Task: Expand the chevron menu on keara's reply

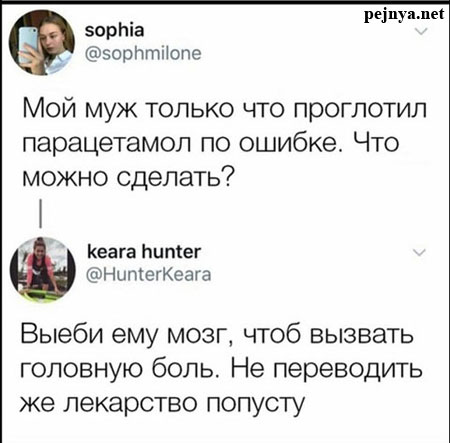Action: point(420,252)
